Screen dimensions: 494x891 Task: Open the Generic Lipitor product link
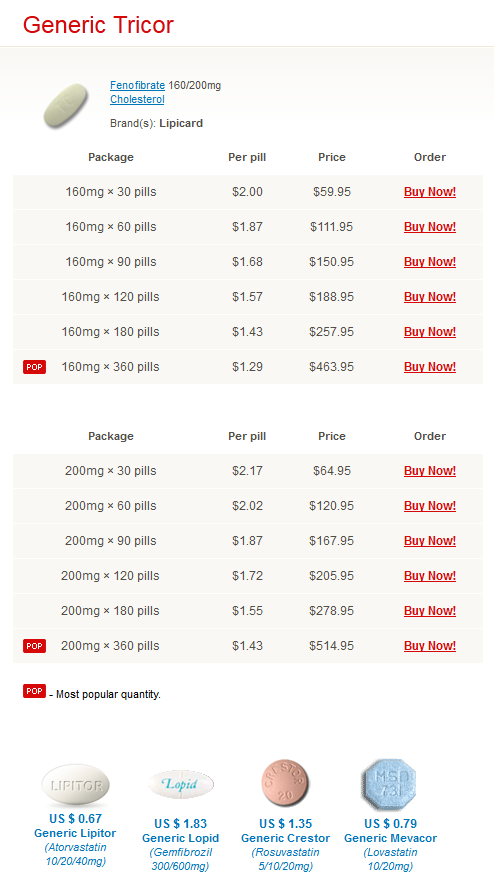point(75,833)
